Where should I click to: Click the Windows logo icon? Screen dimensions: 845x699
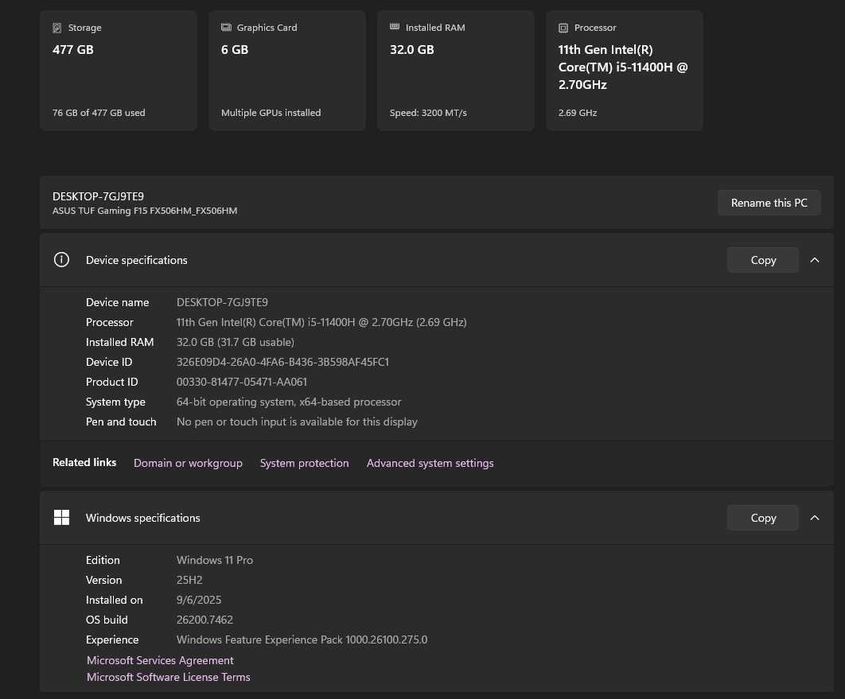pos(62,518)
